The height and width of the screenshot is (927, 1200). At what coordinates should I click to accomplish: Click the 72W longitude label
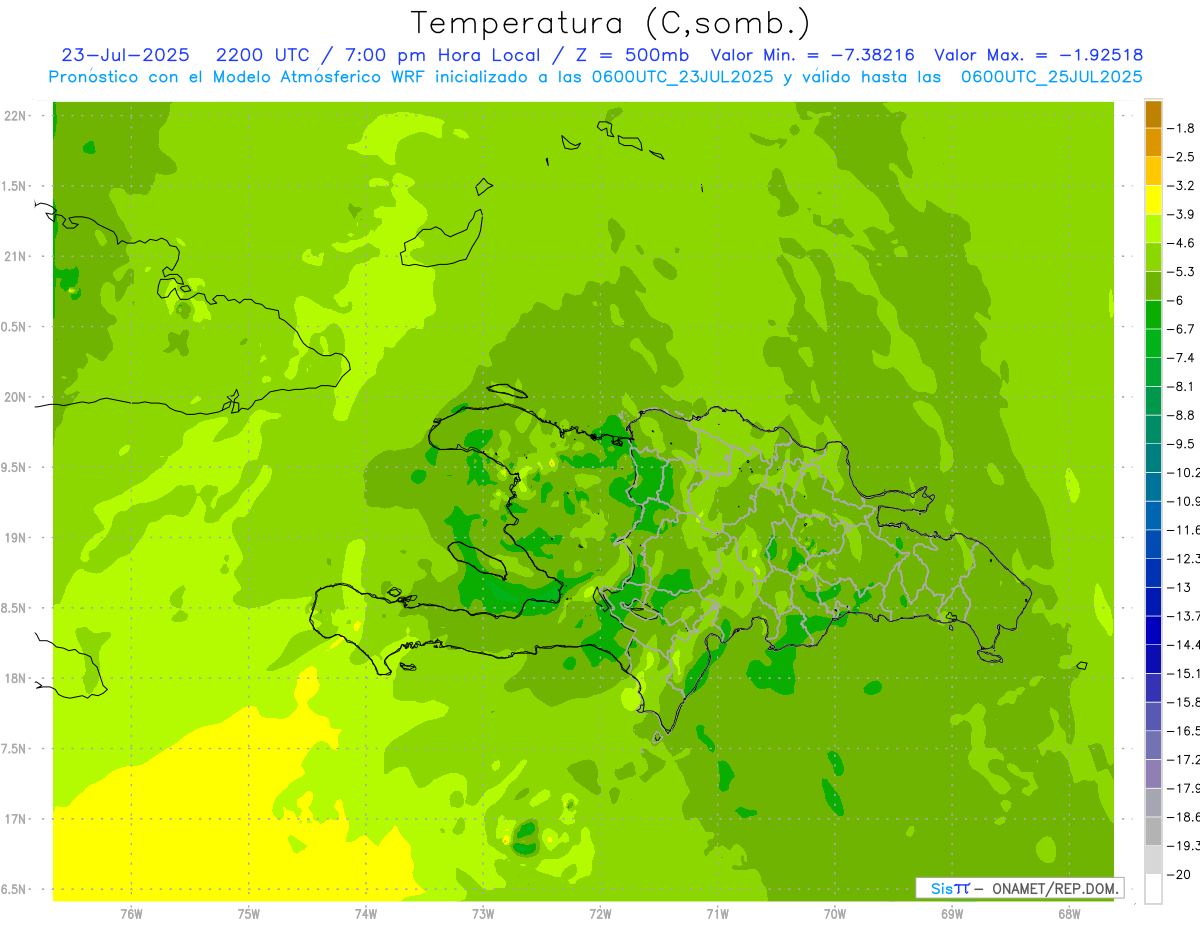tap(600, 914)
